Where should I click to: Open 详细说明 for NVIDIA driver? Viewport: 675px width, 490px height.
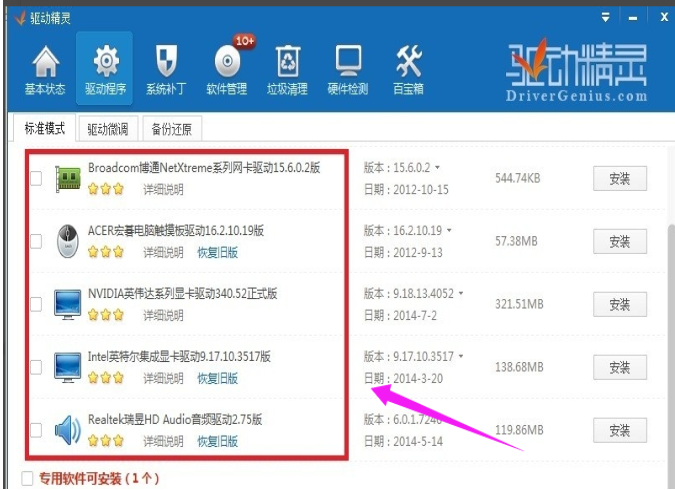coord(163,315)
